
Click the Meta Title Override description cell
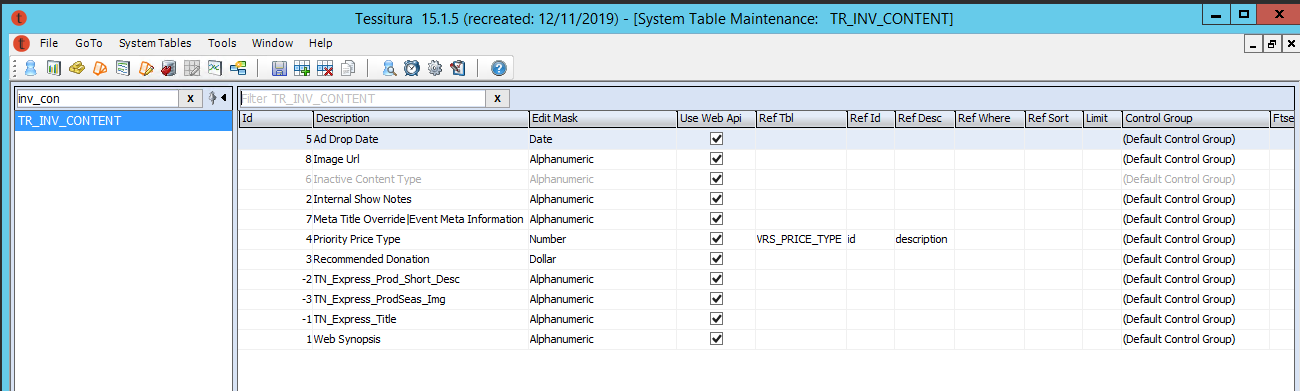tap(420, 219)
